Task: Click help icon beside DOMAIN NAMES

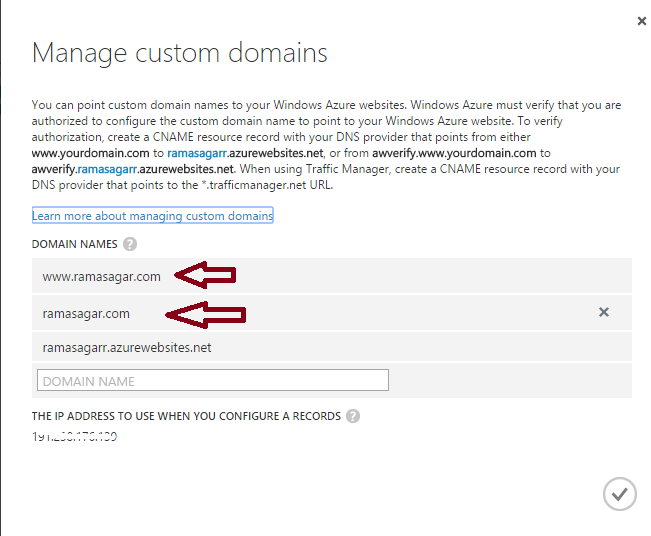Action: click(x=130, y=244)
